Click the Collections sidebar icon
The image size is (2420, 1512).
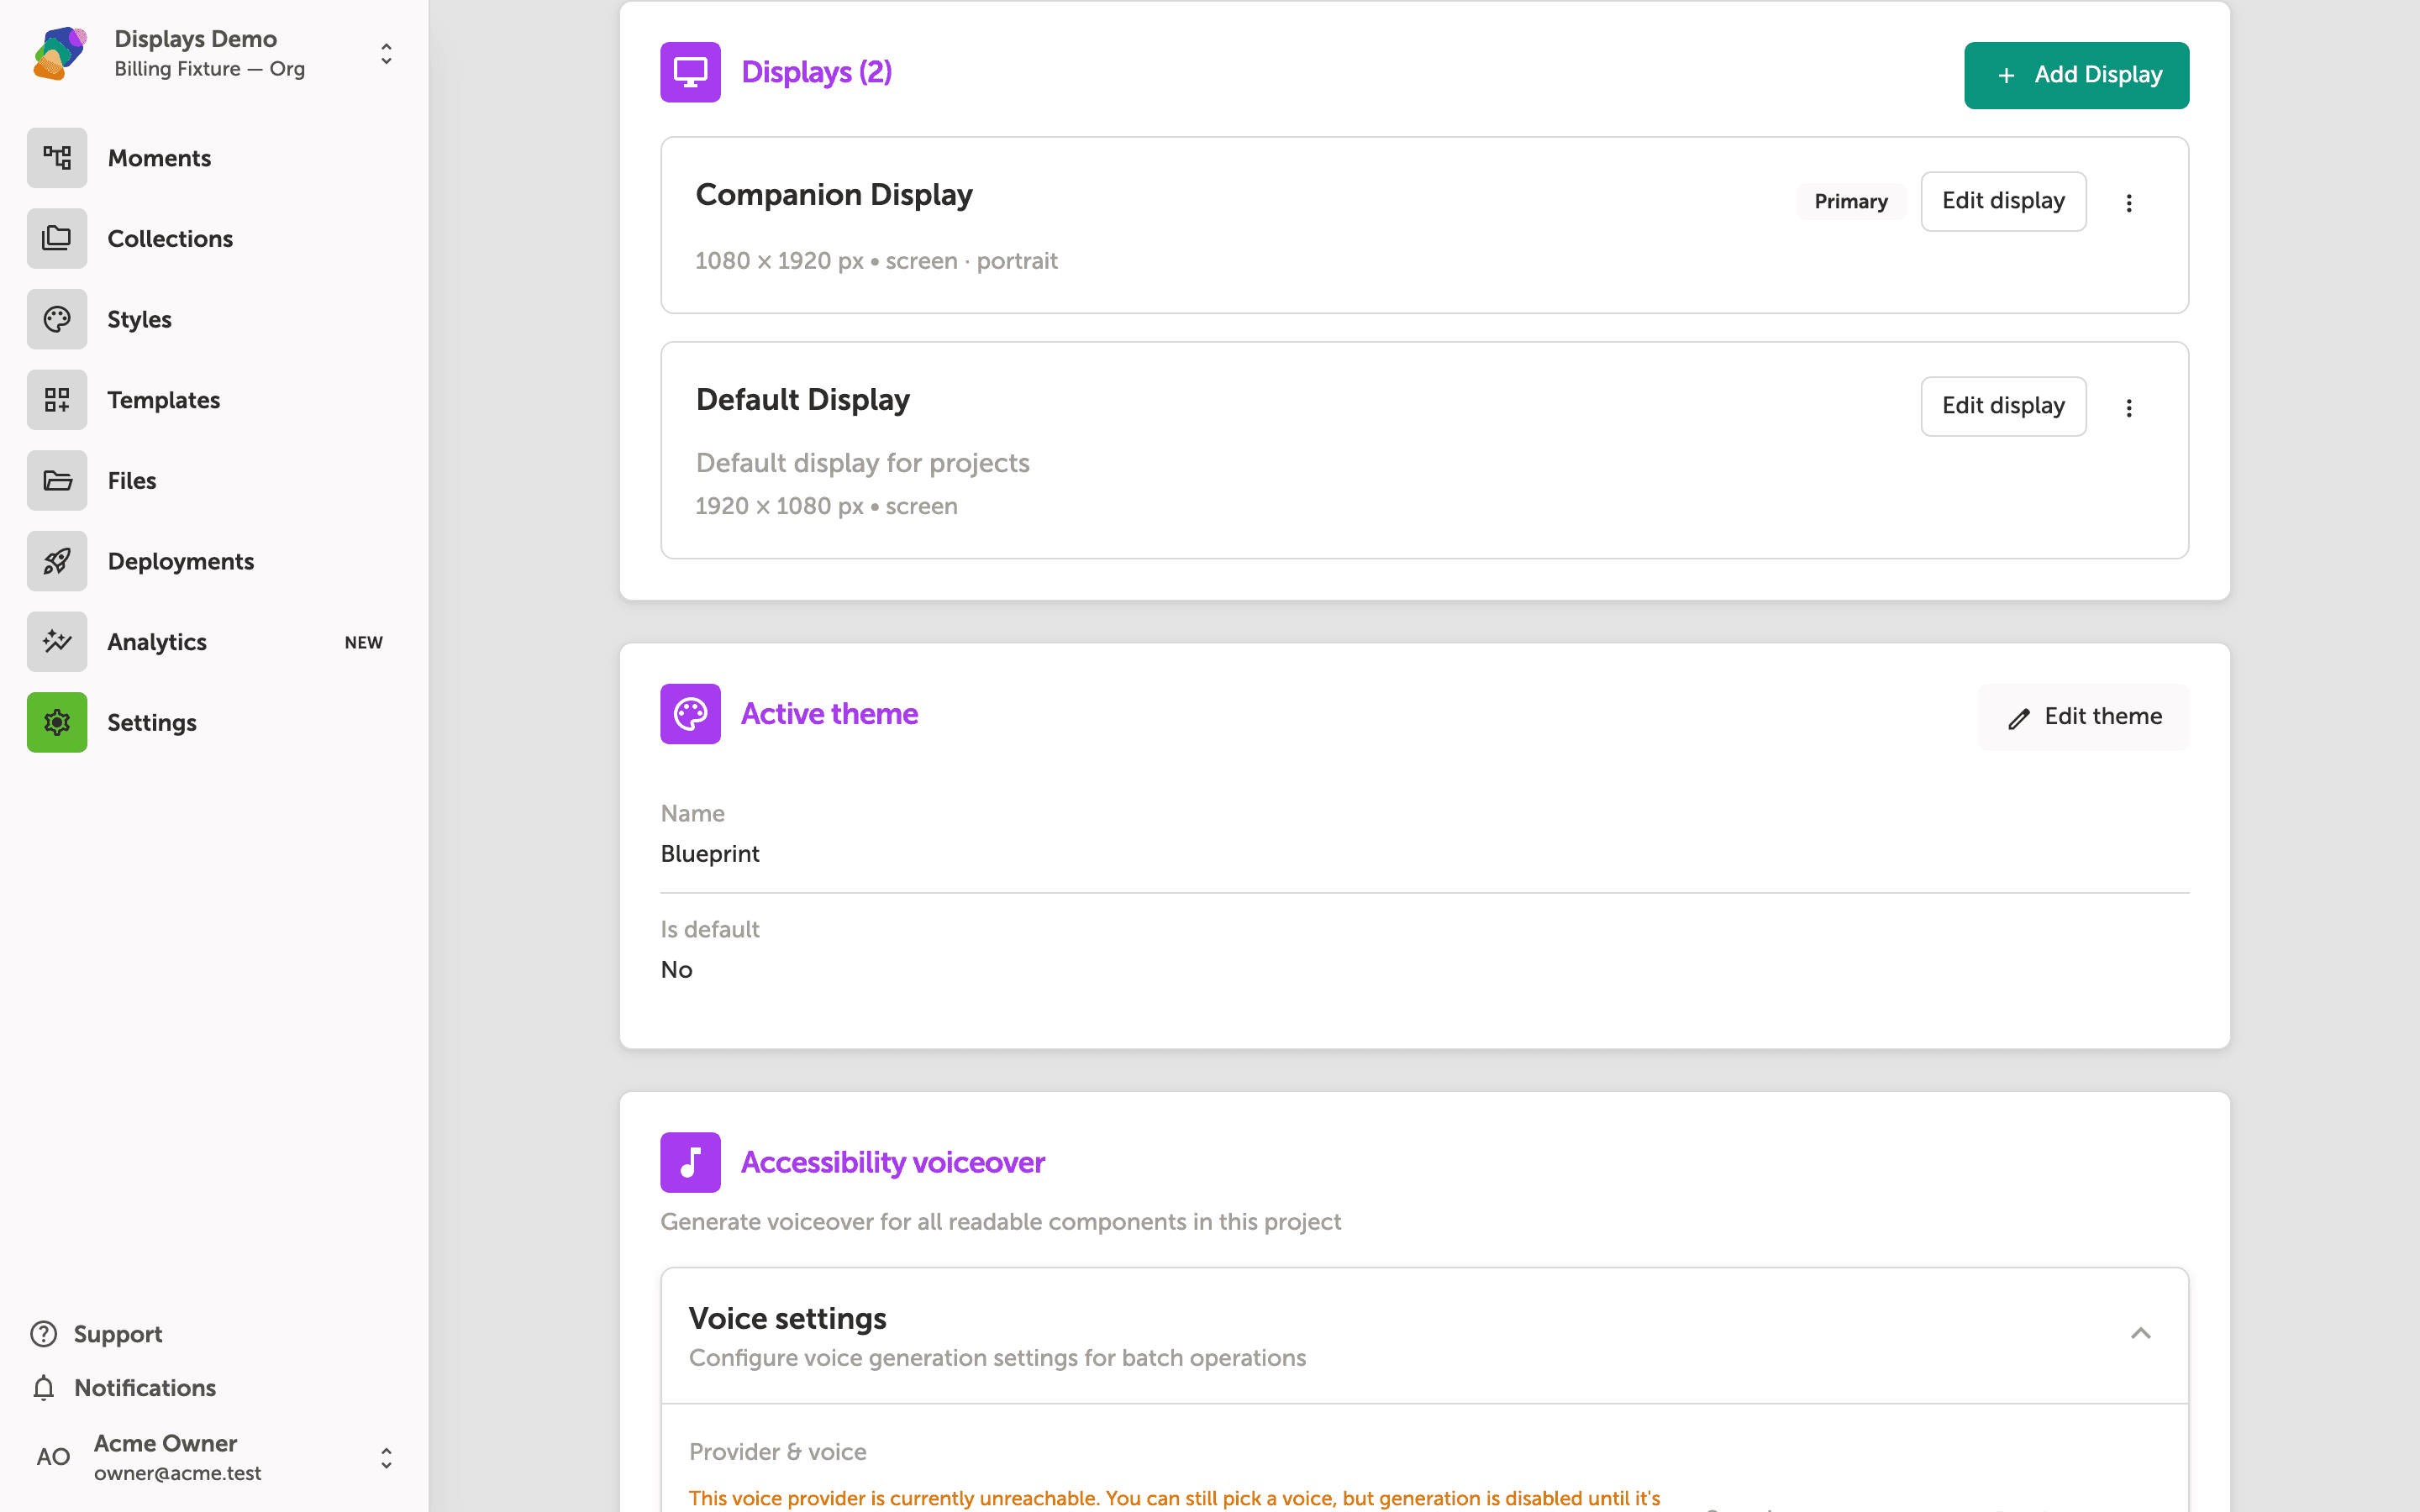57,238
